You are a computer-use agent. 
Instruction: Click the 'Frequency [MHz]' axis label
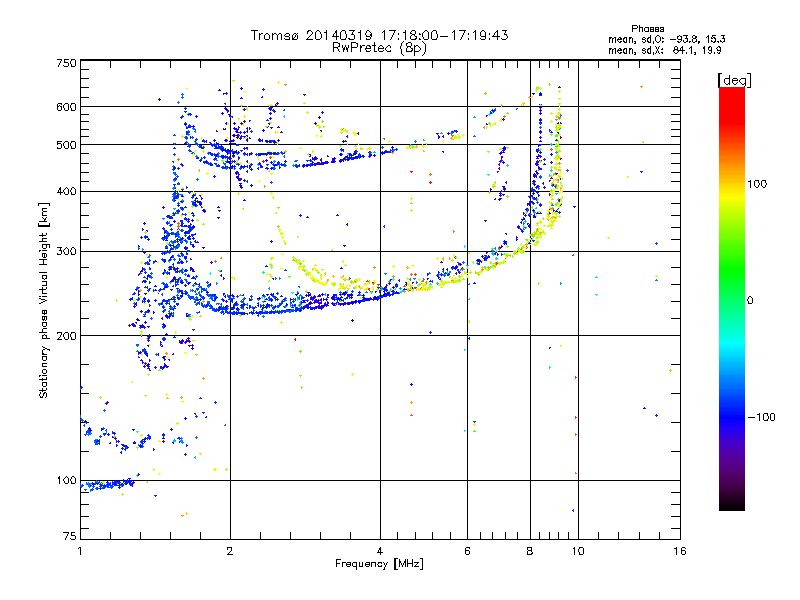(379, 564)
